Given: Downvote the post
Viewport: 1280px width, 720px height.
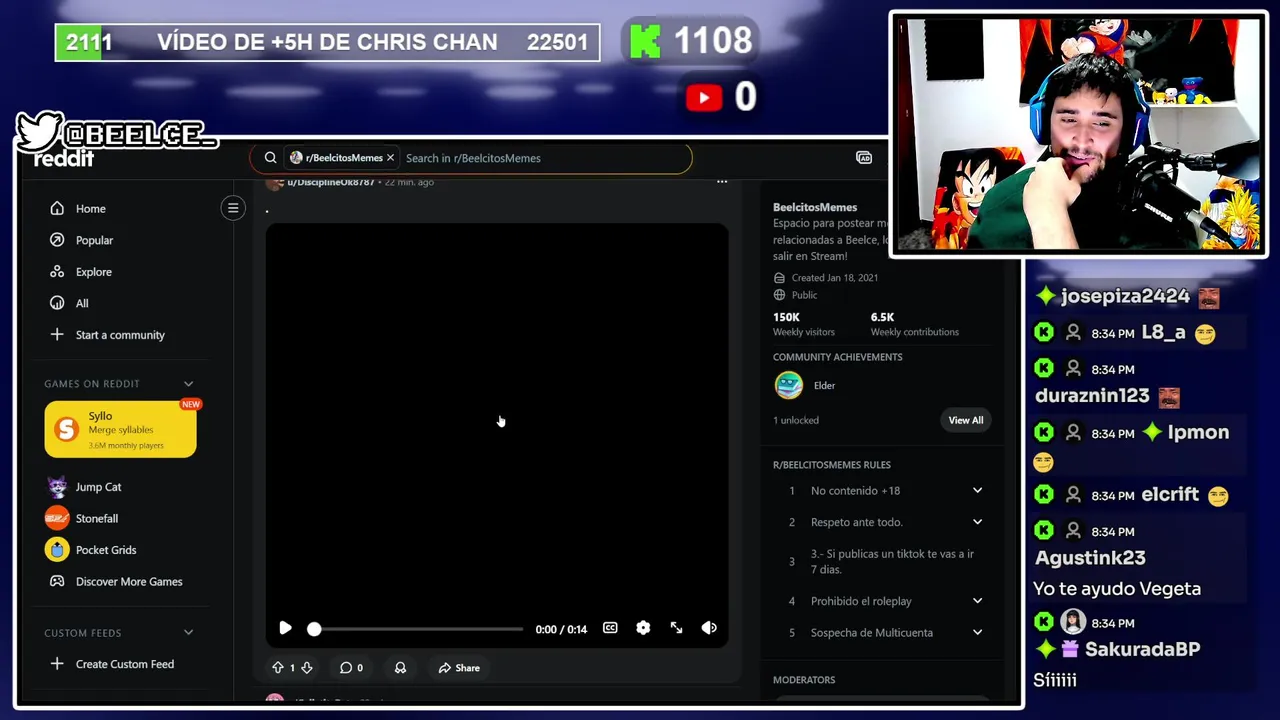Looking at the screenshot, I should [307, 668].
